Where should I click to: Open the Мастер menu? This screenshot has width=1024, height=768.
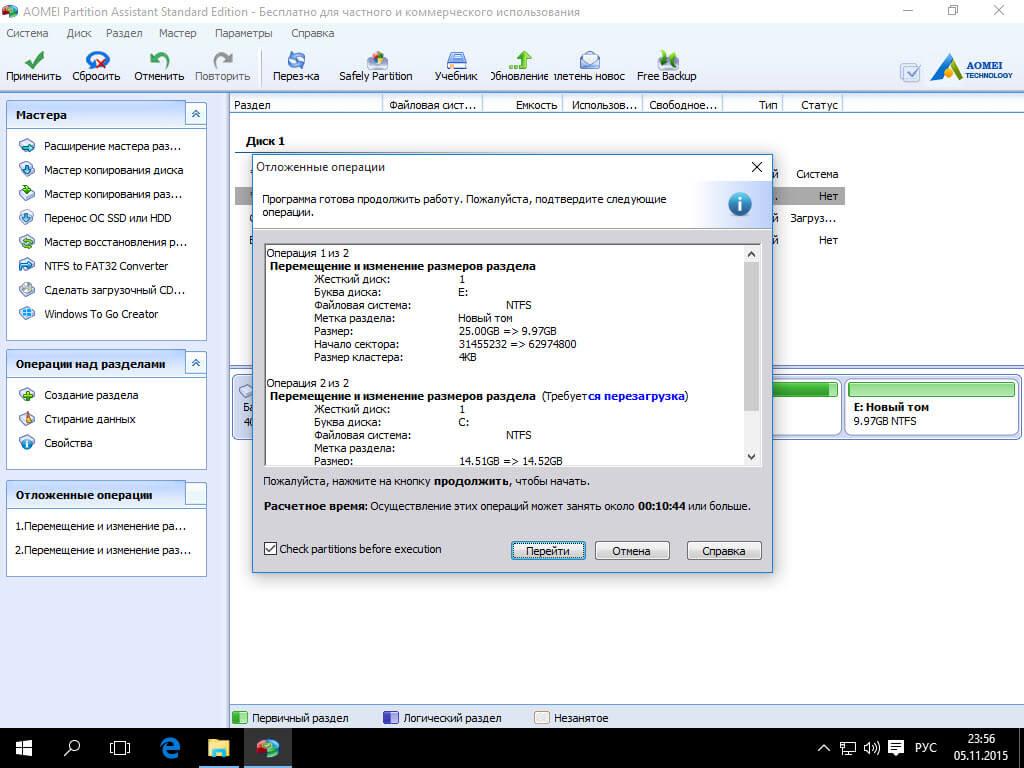pos(177,33)
